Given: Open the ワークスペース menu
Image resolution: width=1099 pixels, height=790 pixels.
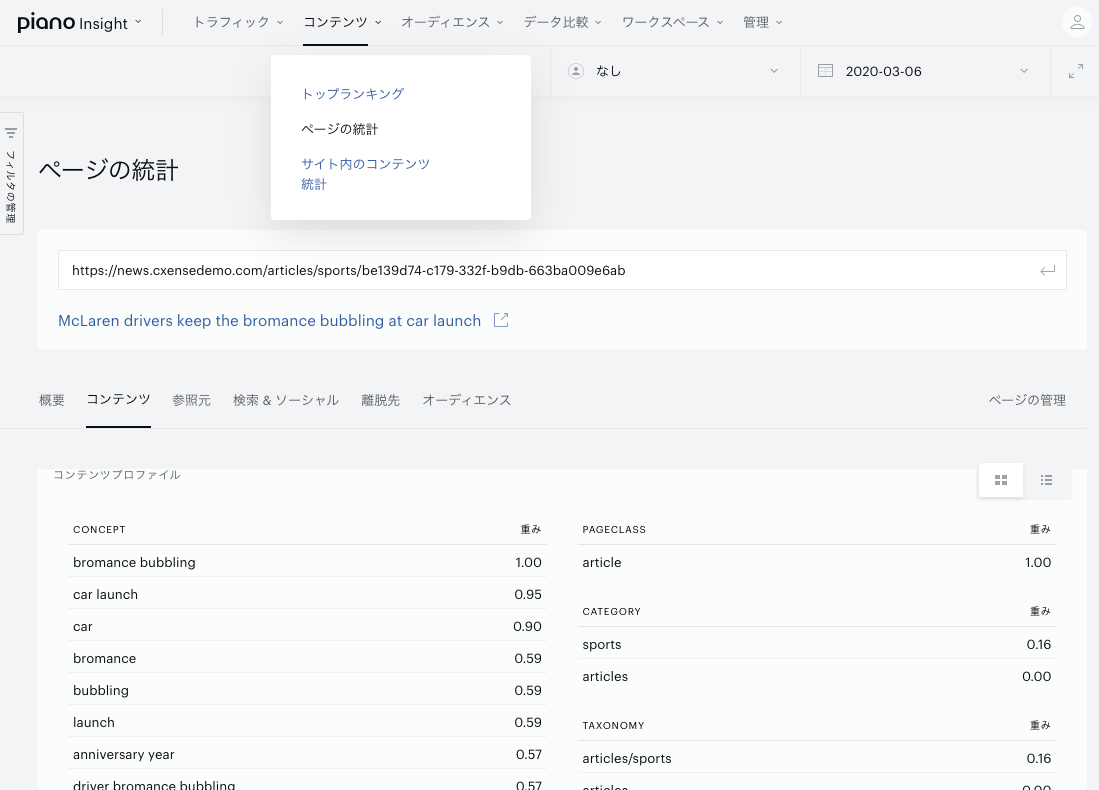Looking at the screenshot, I should pos(672,22).
